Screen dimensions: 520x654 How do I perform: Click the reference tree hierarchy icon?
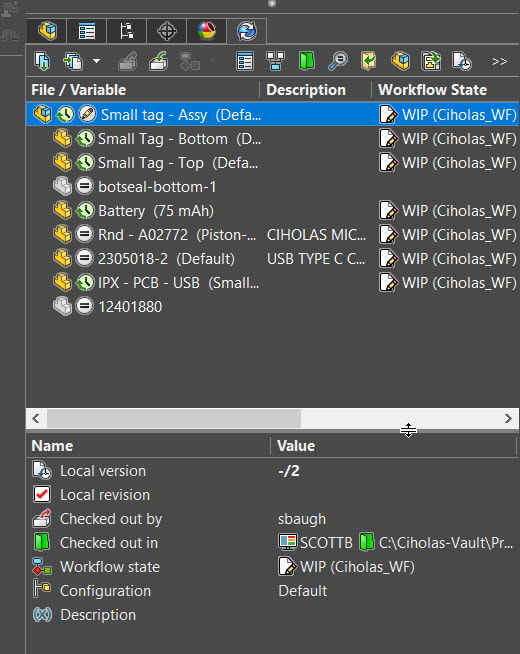pos(275,61)
